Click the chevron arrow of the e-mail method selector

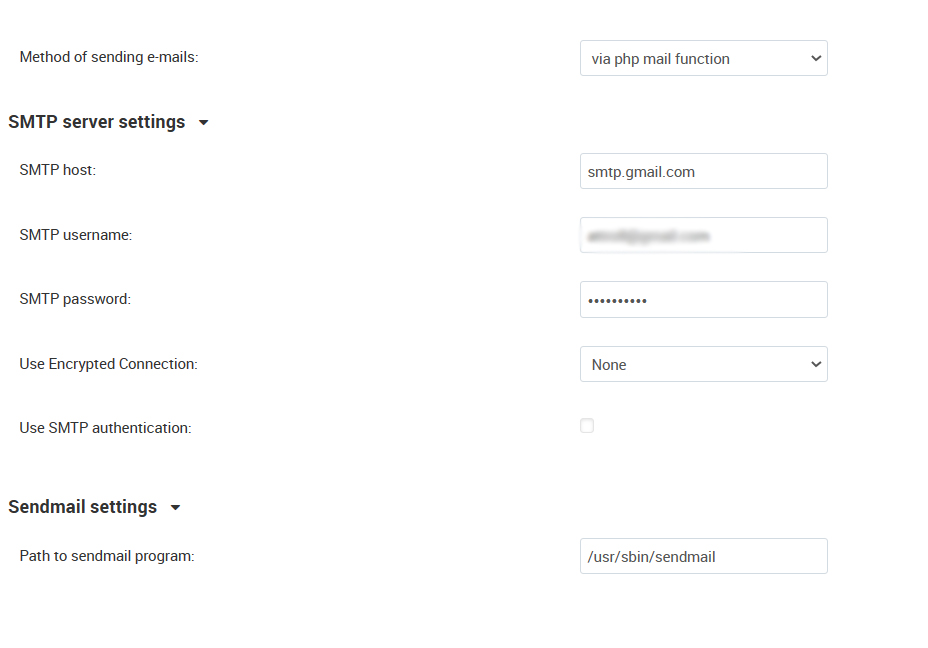click(816, 58)
